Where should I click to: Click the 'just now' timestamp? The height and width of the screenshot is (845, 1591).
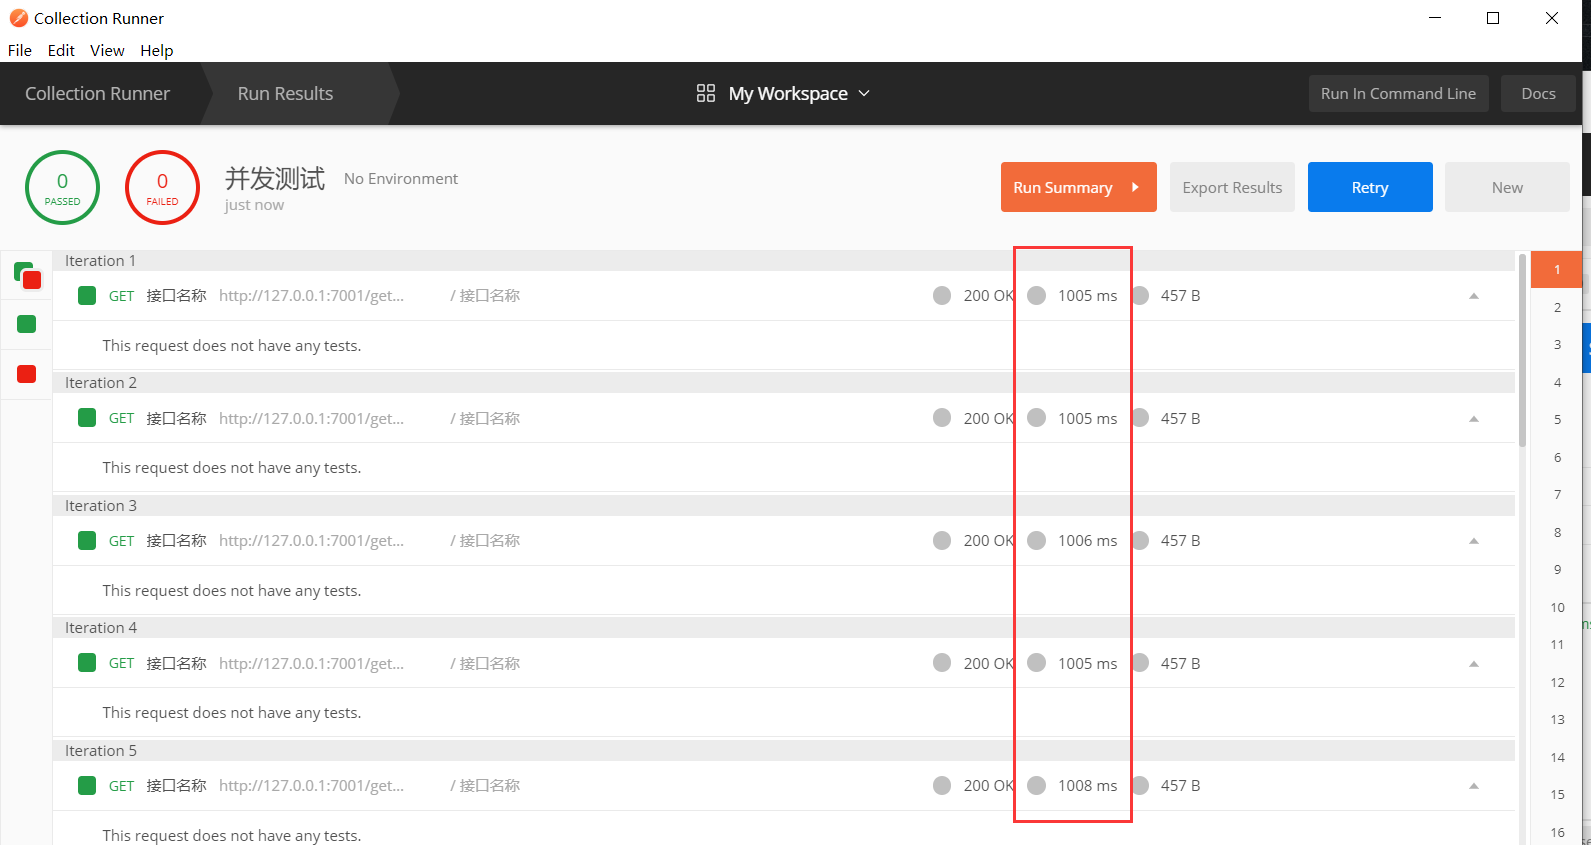tap(254, 205)
